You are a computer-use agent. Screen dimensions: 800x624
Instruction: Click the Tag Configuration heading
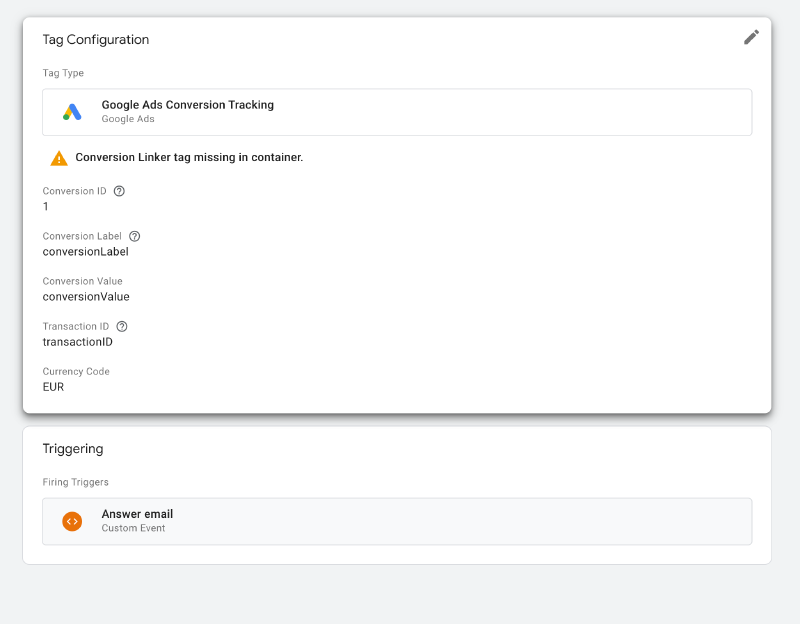click(x=94, y=39)
